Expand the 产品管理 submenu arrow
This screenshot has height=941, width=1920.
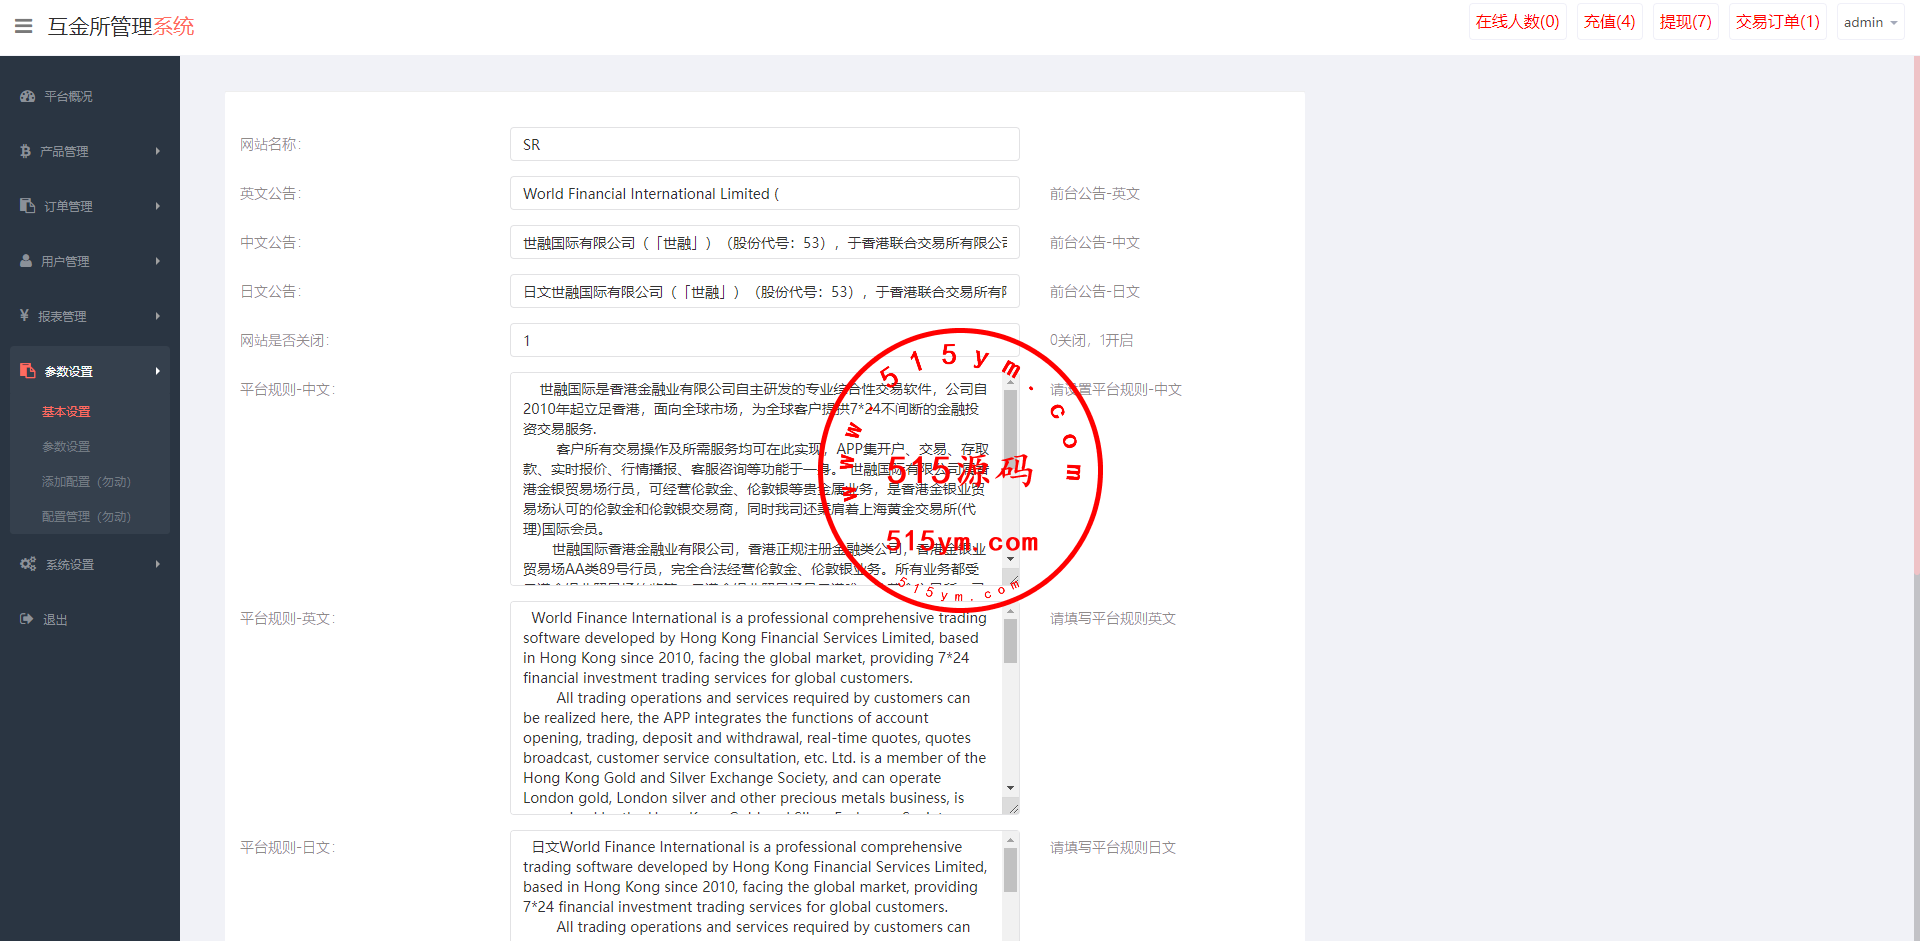tap(157, 151)
